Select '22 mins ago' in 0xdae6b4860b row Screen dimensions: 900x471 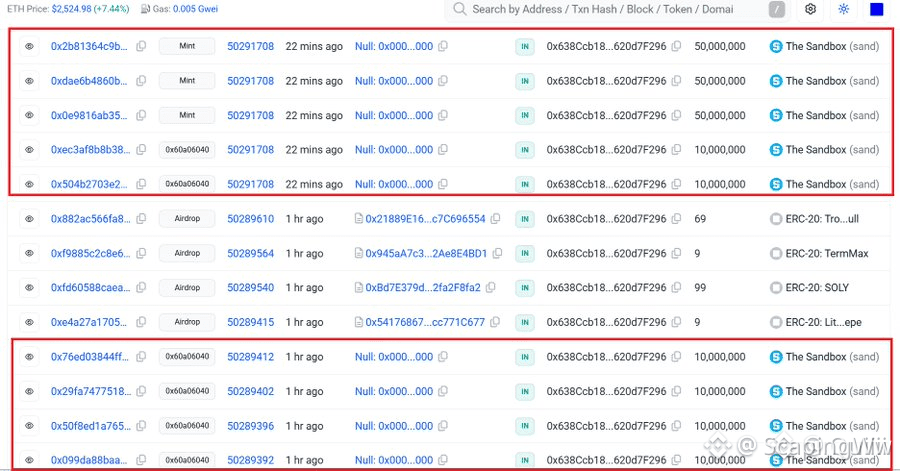314,81
